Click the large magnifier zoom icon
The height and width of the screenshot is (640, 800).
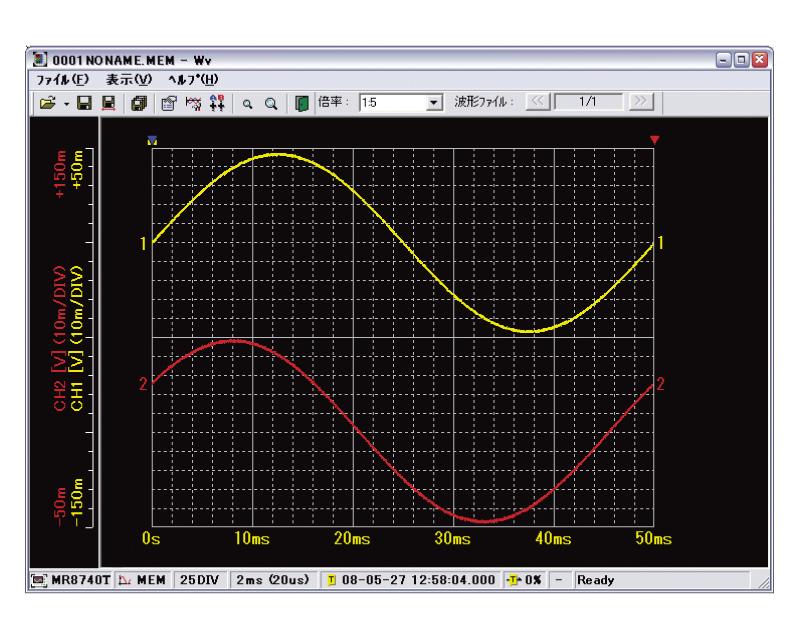270,102
